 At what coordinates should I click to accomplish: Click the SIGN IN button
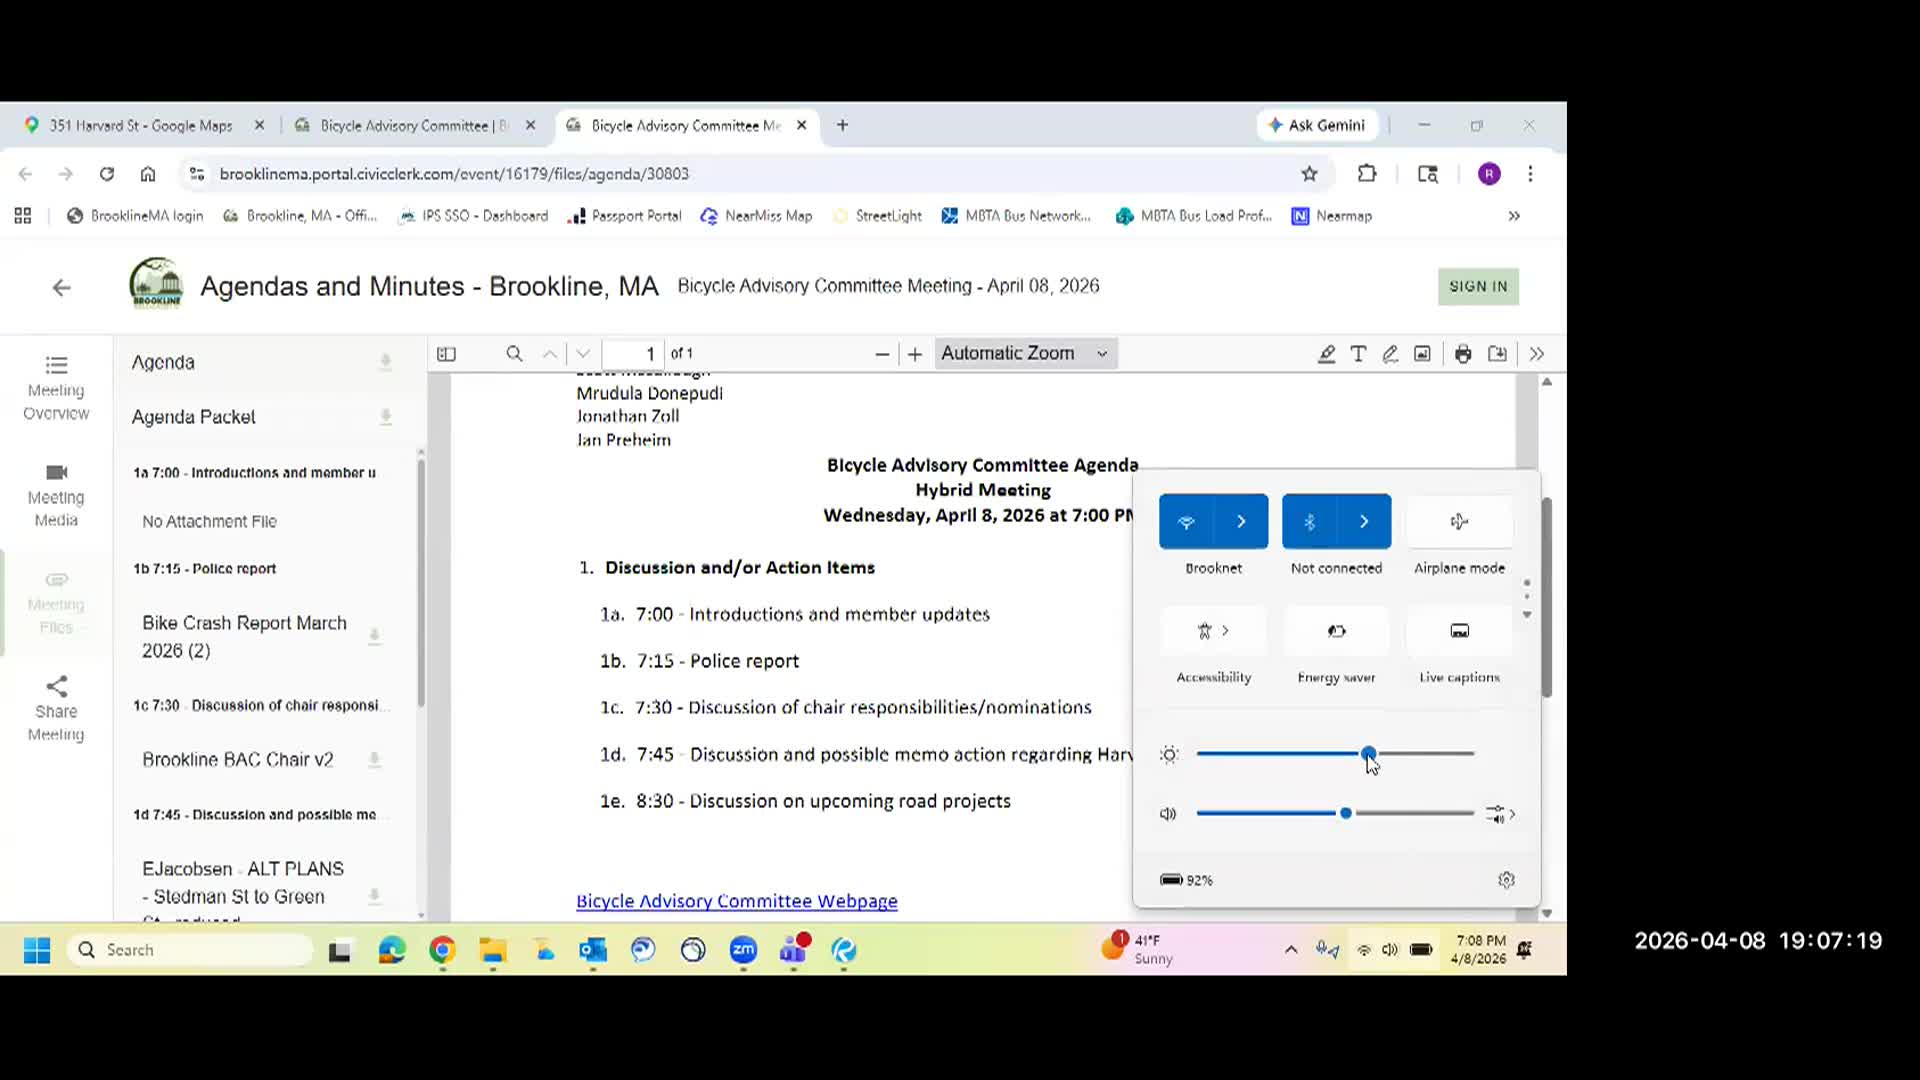[1477, 287]
